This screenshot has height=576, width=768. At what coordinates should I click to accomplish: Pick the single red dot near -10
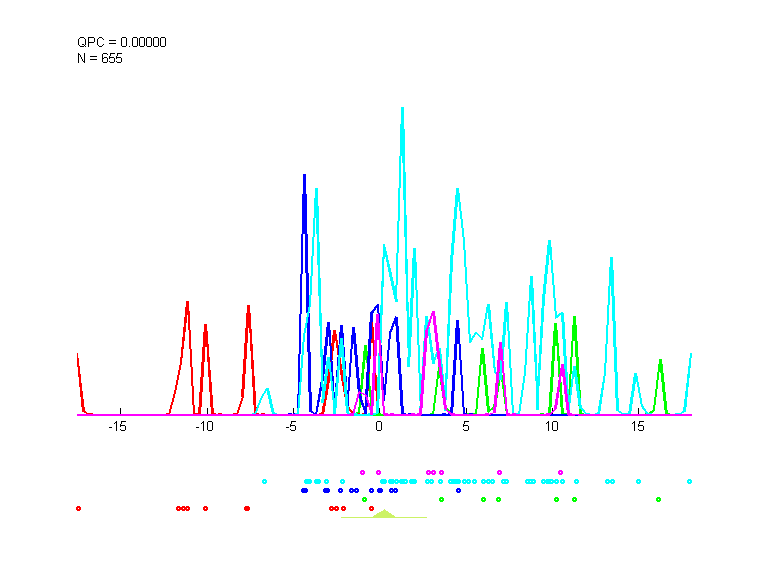[x=205, y=508]
